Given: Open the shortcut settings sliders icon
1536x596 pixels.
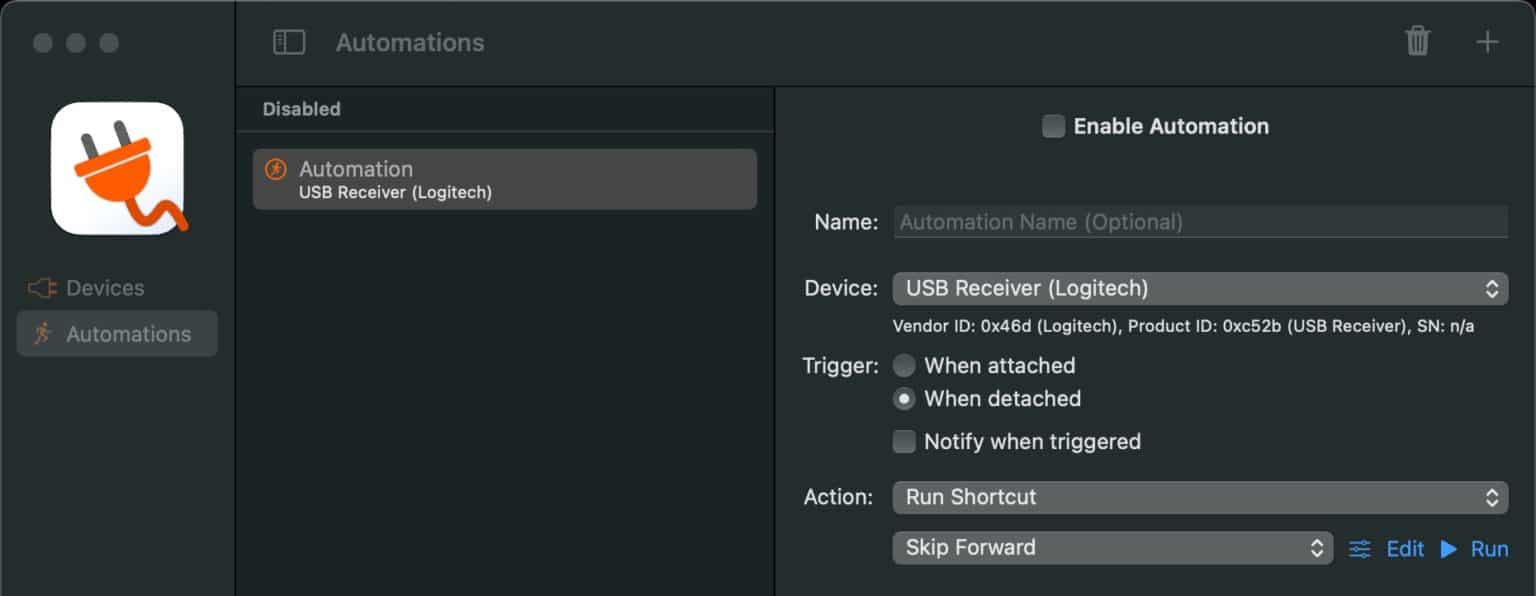Looking at the screenshot, I should 1361,548.
